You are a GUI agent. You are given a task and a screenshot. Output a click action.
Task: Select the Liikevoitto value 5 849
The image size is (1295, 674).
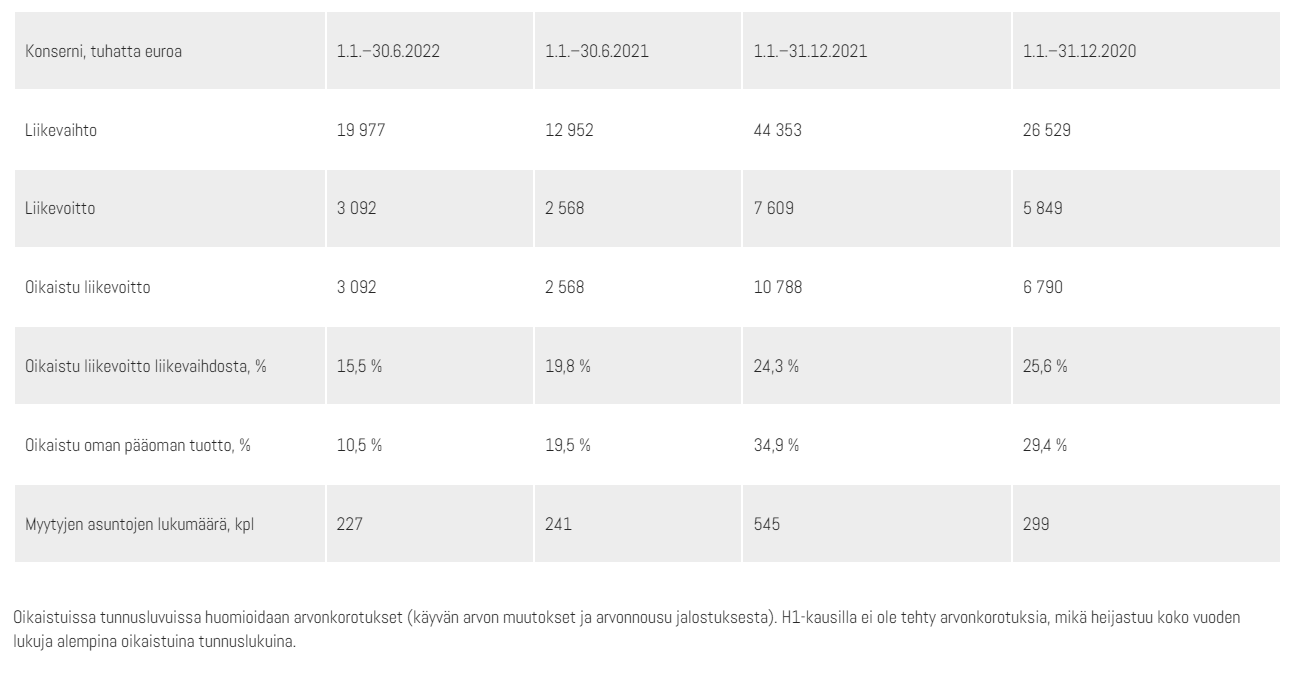pyautogui.click(x=1043, y=209)
